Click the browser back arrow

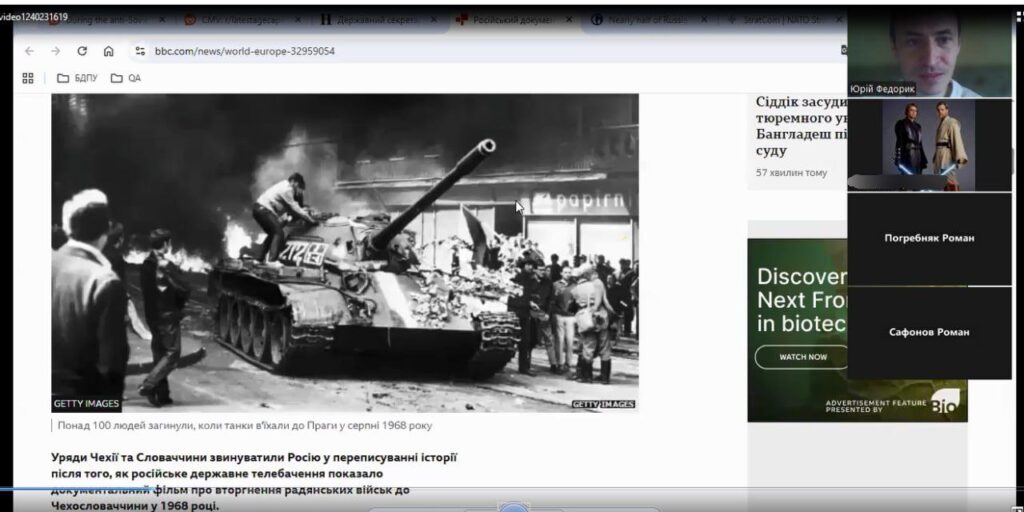tap(29, 51)
